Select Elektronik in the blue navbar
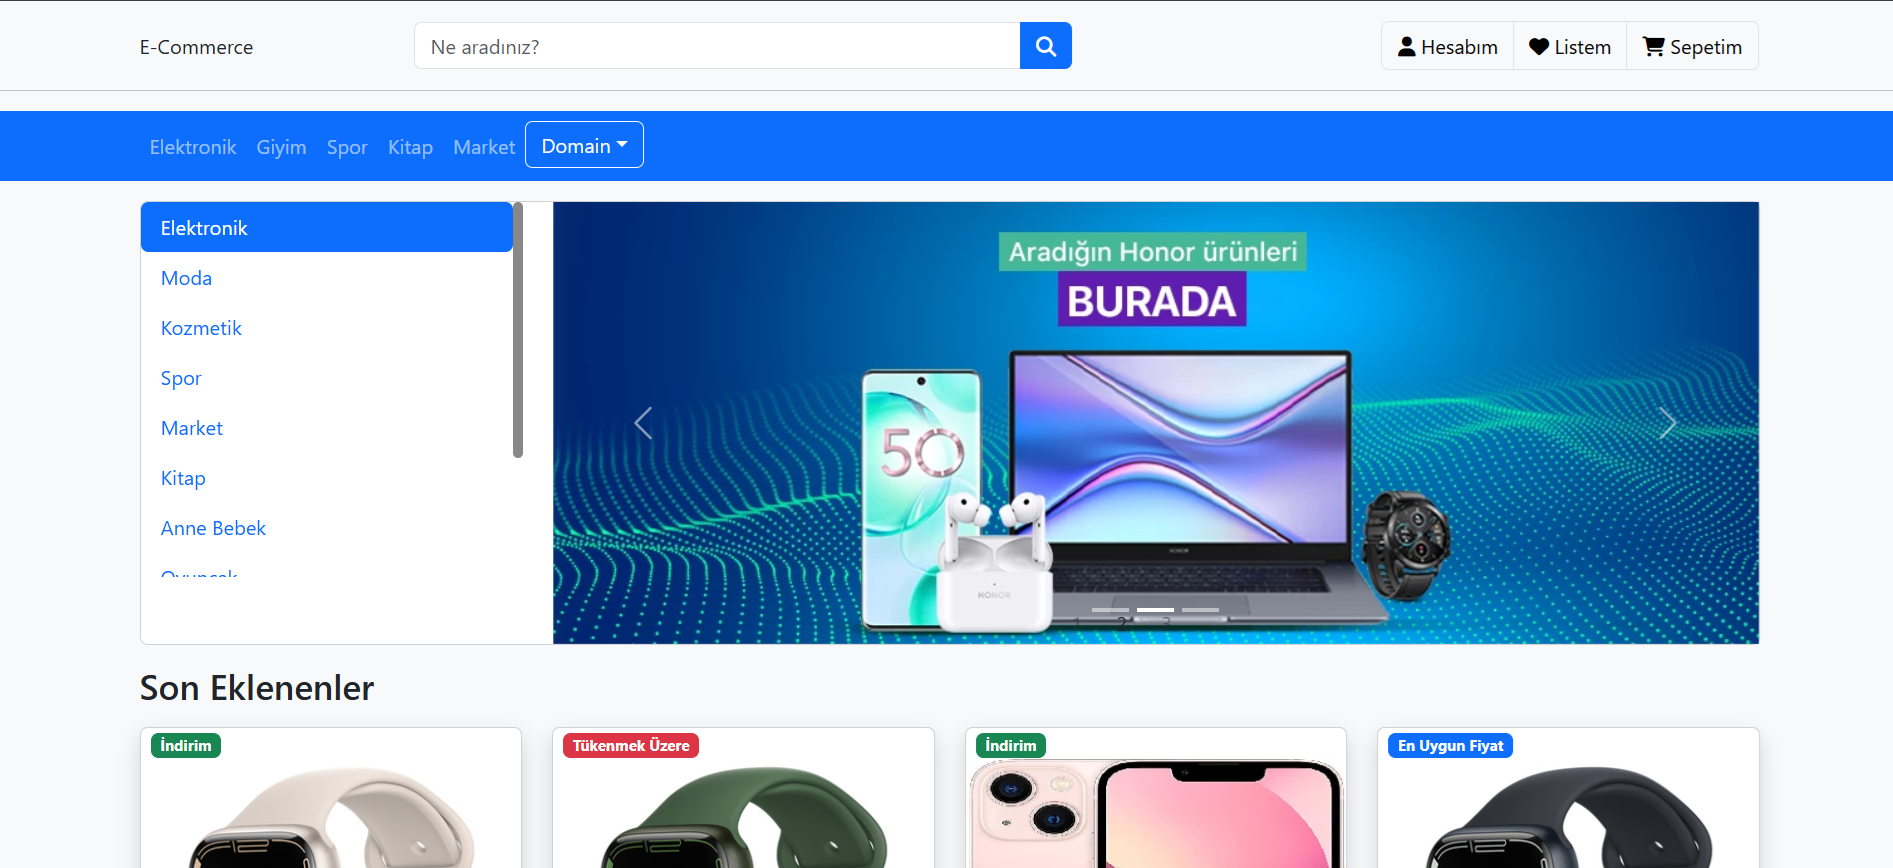The image size is (1893, 868). 193,147
